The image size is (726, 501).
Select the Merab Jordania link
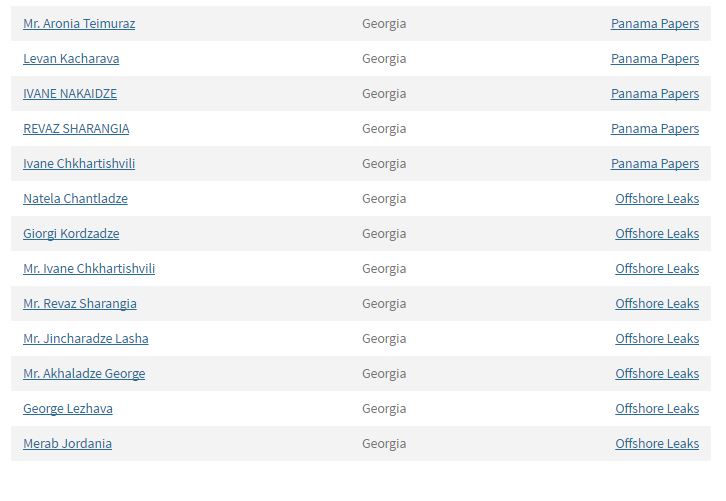pos(67,444)
